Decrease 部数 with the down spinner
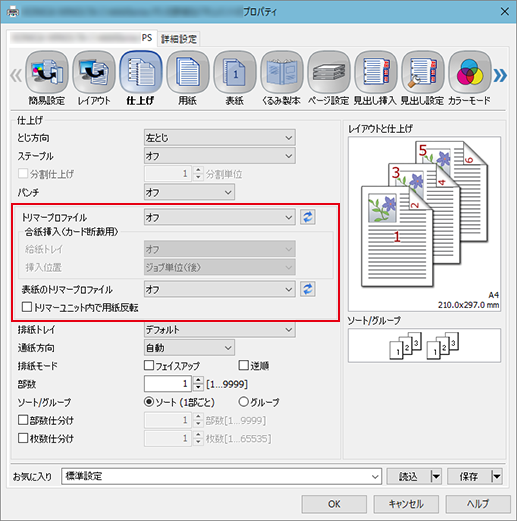 coord(198,388)
